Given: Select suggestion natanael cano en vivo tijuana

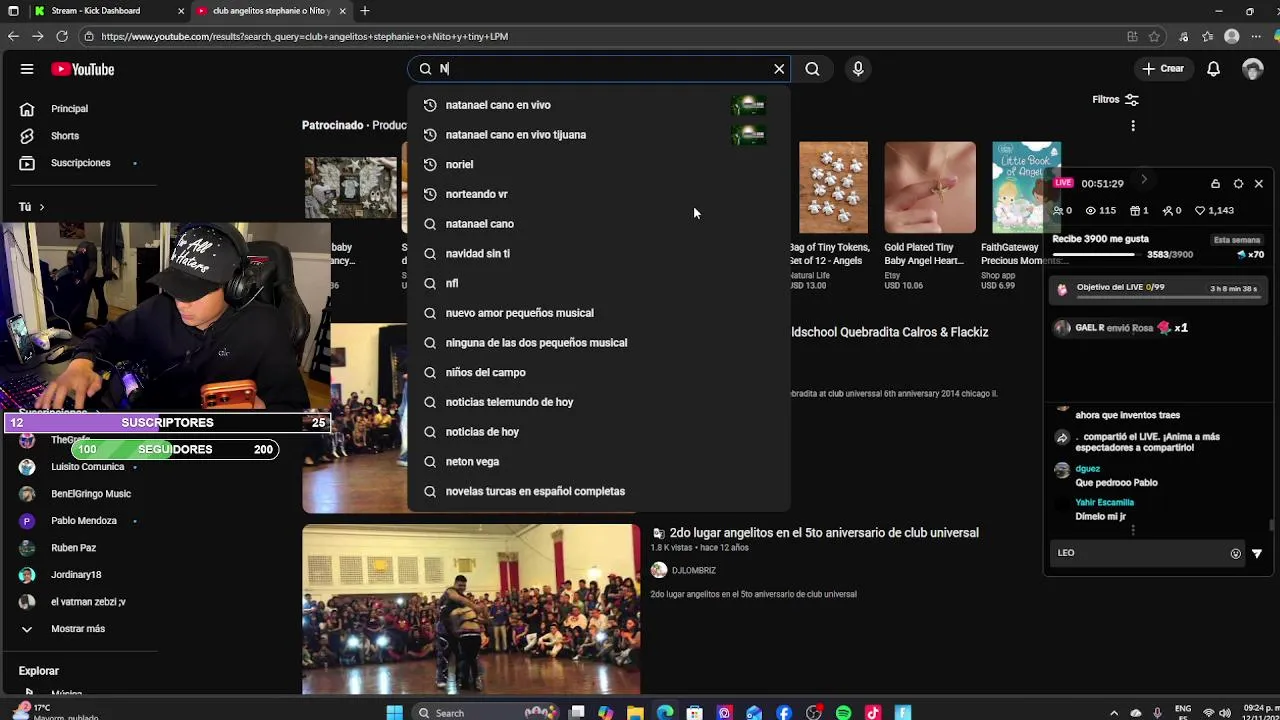Looking at the screenshot, I should tap(598, 134).
